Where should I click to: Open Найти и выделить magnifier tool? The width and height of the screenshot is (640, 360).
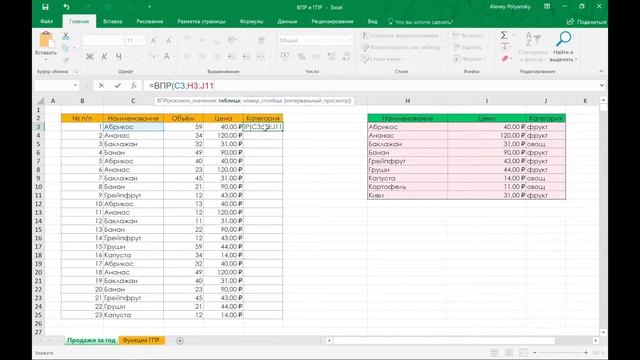pyautogui.click(x=563, y=47)
